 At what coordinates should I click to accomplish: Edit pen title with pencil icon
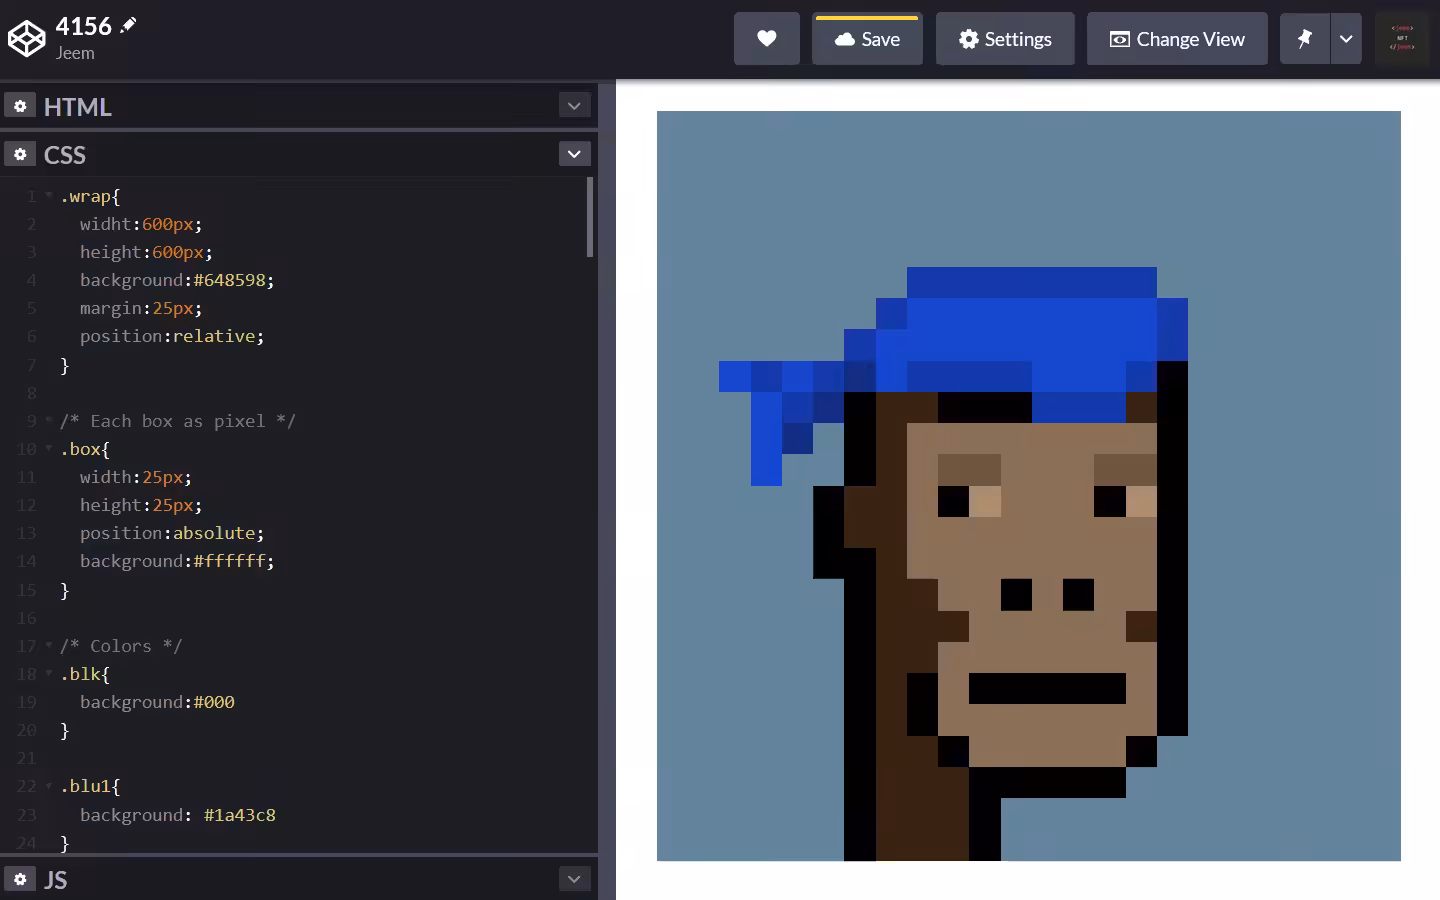(x=128, y=25)
